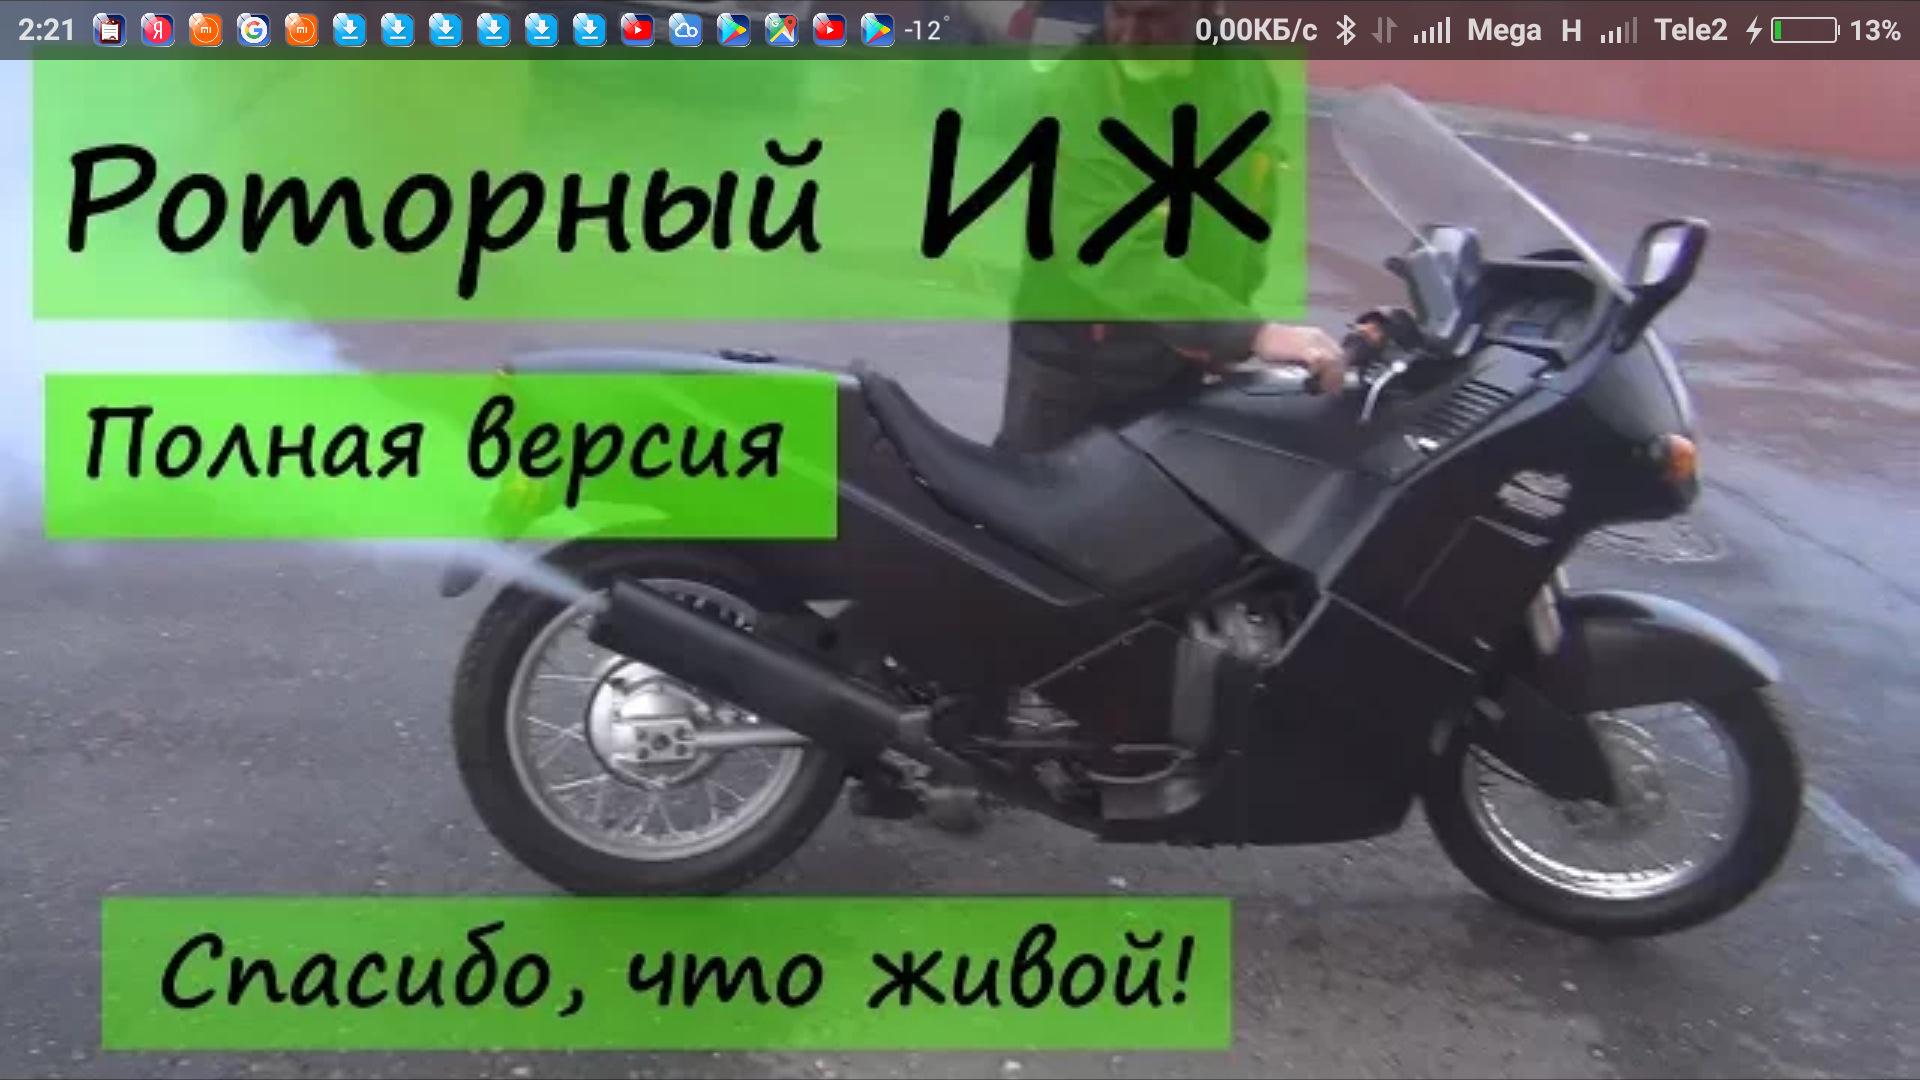This screenshot has width=1920, height=1080.
Task: Open the Yandex notification icon
Action: (158, 31)
